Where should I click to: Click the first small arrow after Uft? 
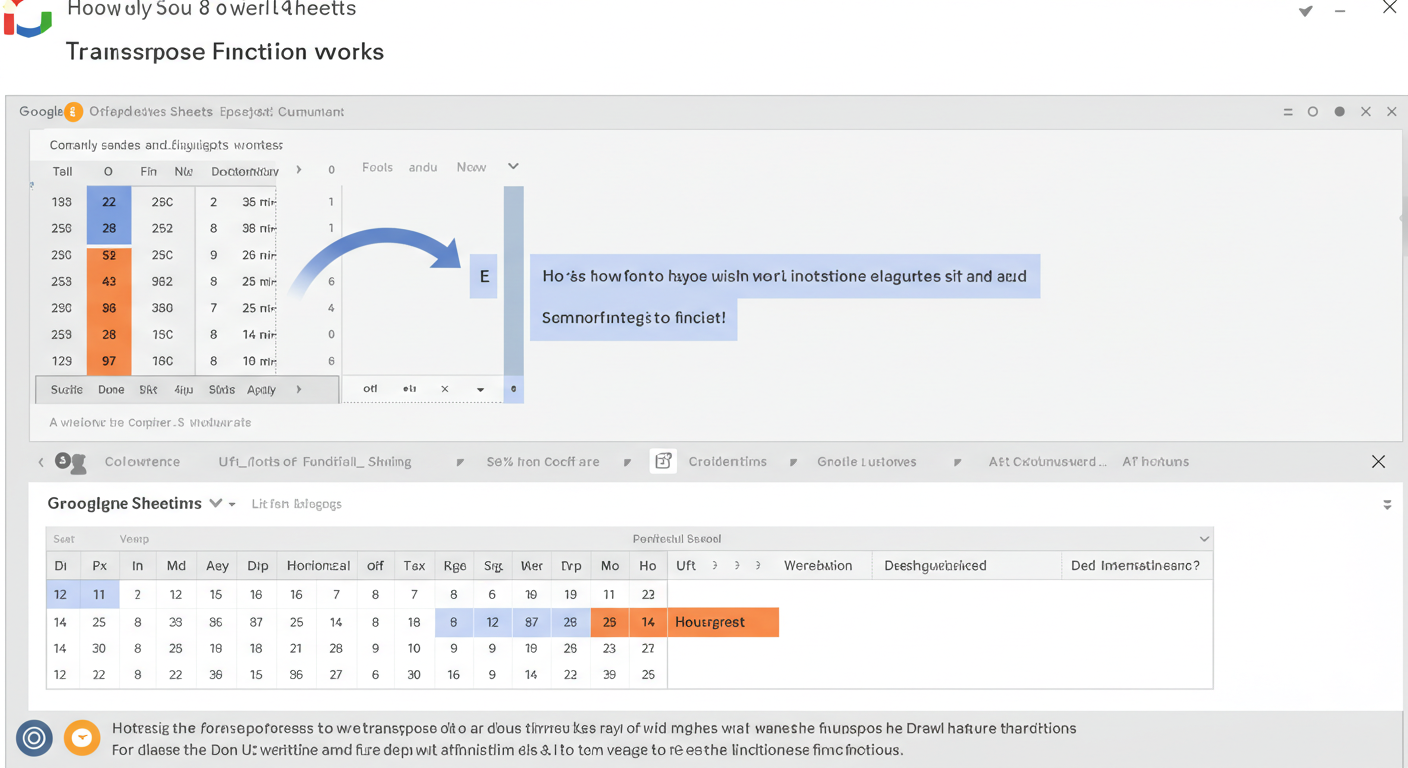[x=714, y=566]
